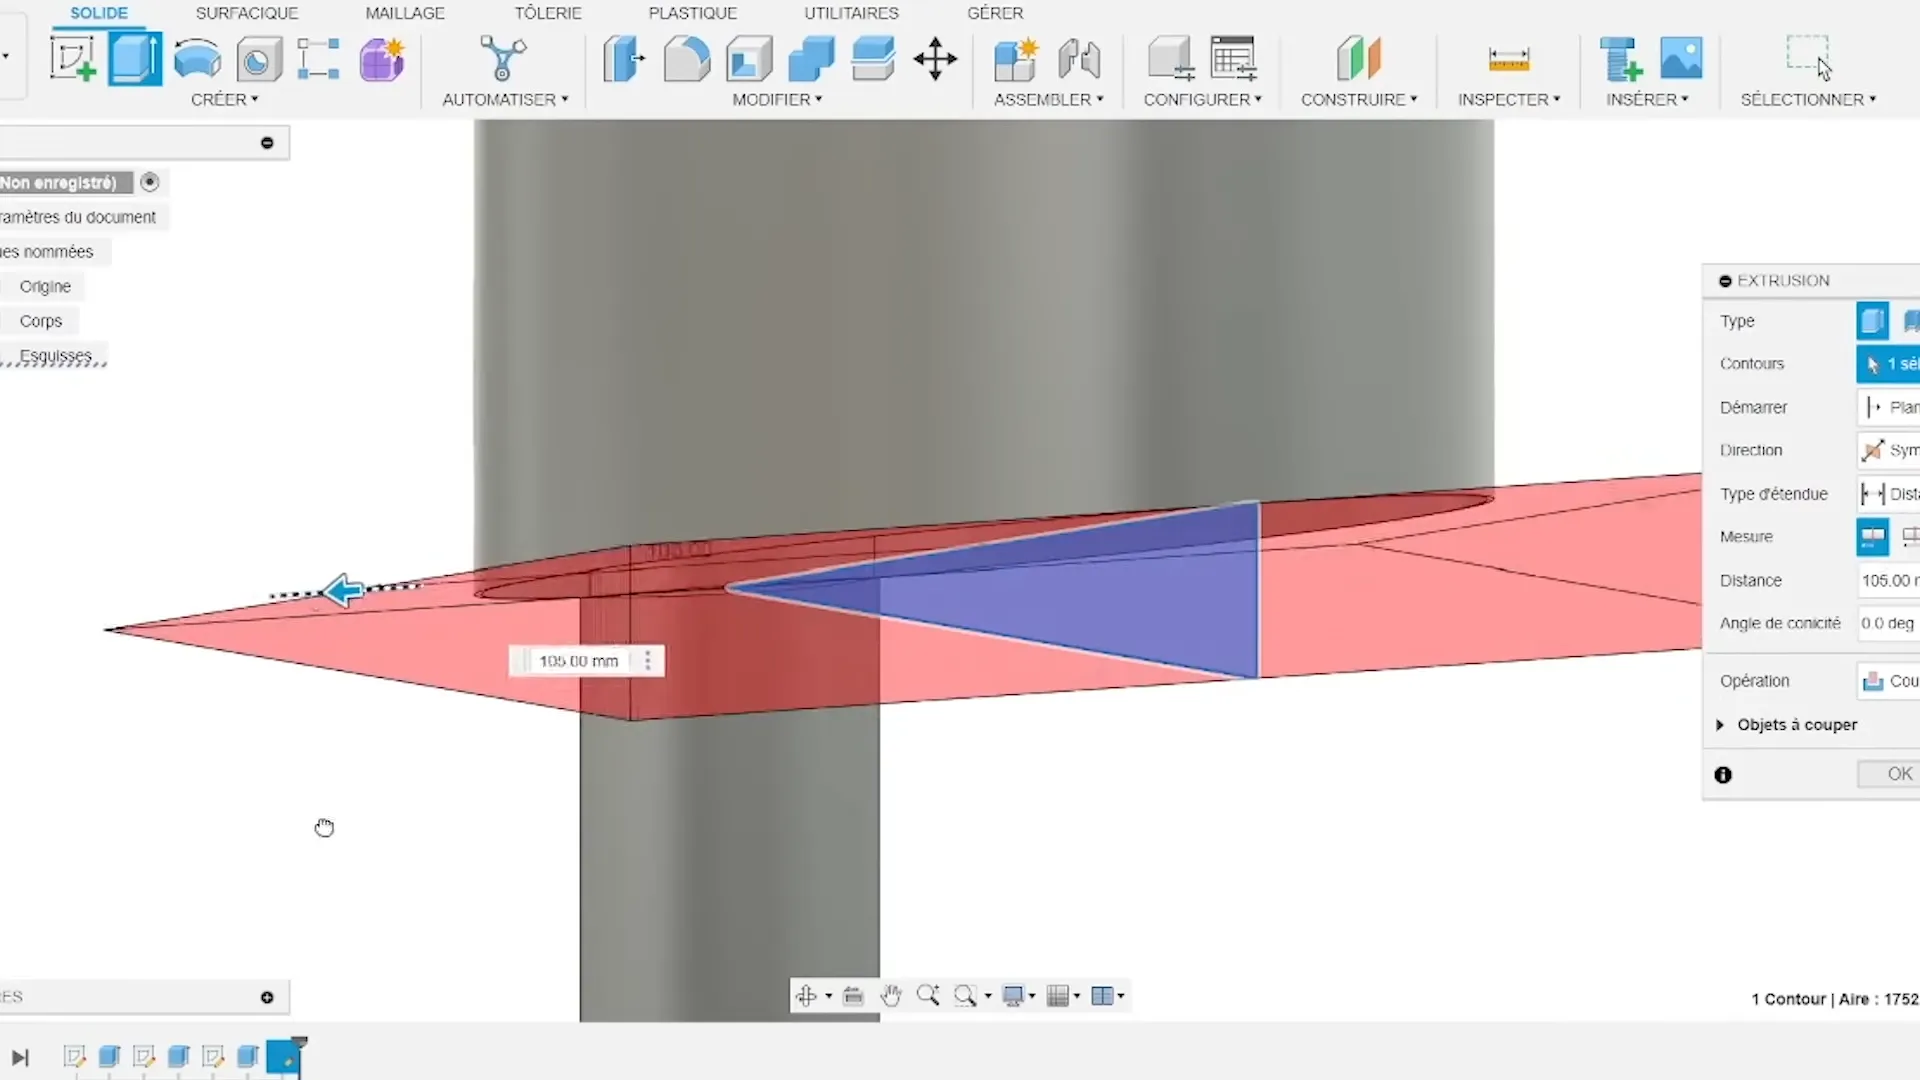The width and height of the screenshot is (1920, 1080).
Task: Choose the Joint tool
Action: pyautogui.click(x=1079, y=59)
